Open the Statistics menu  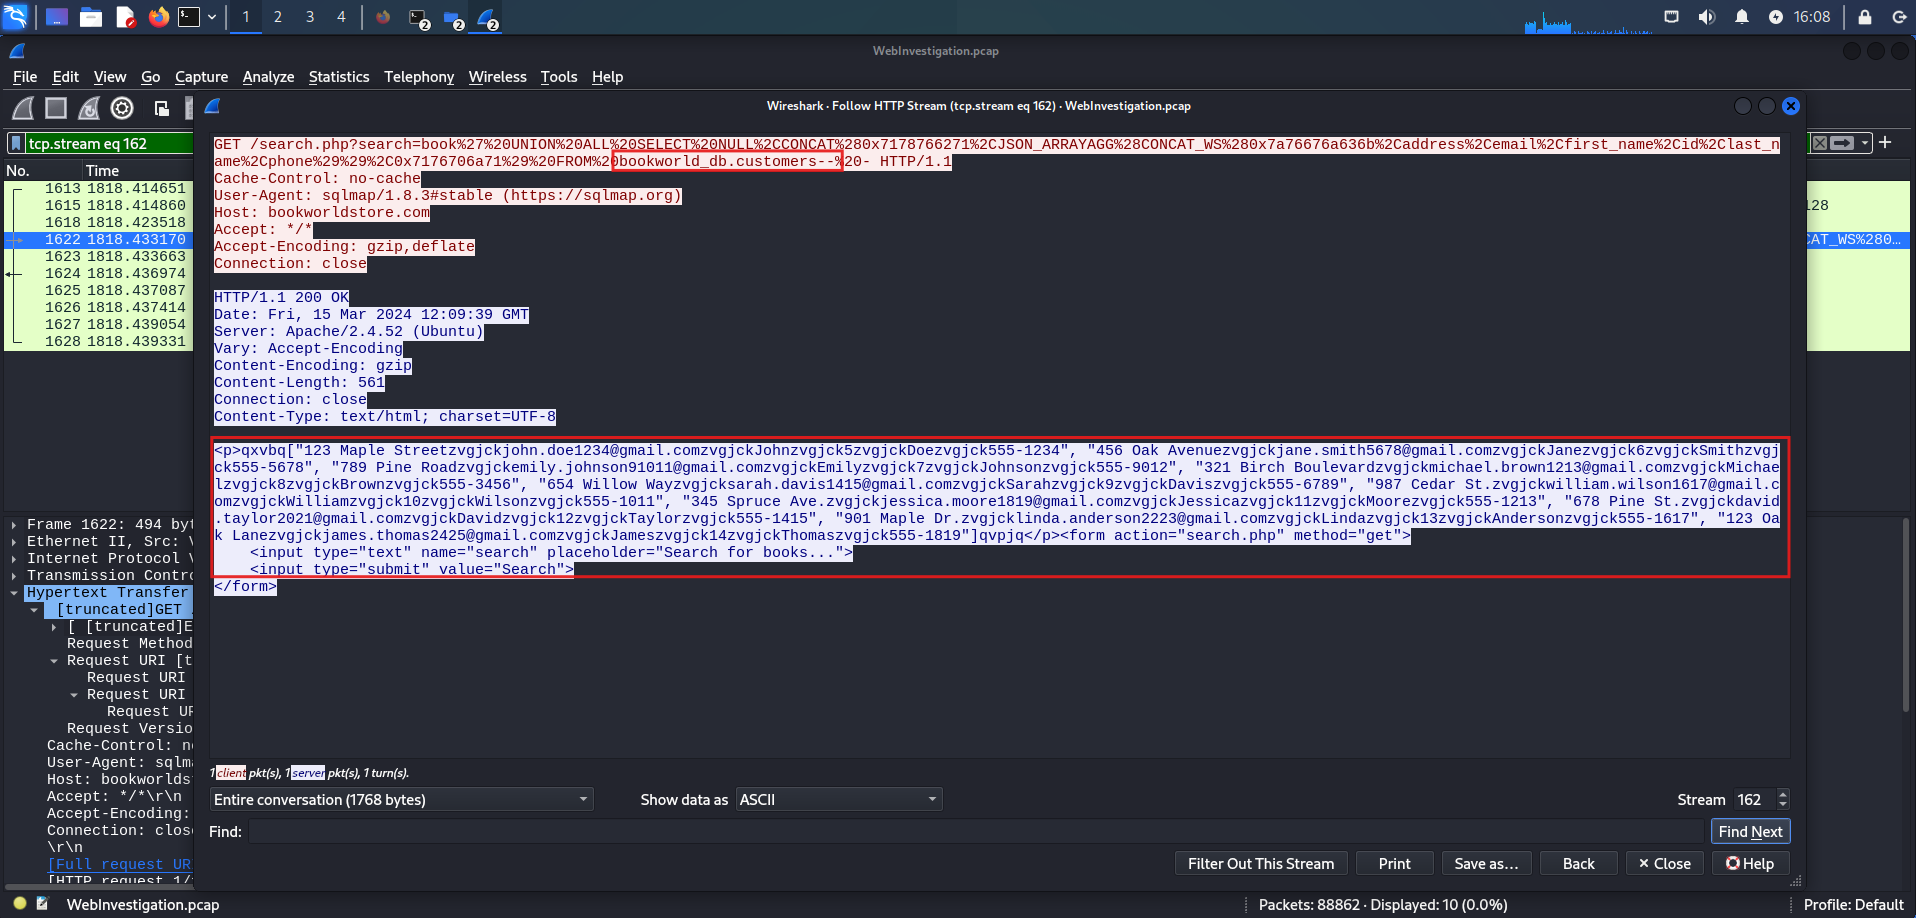pyautogui.click(x=339, y=77)
